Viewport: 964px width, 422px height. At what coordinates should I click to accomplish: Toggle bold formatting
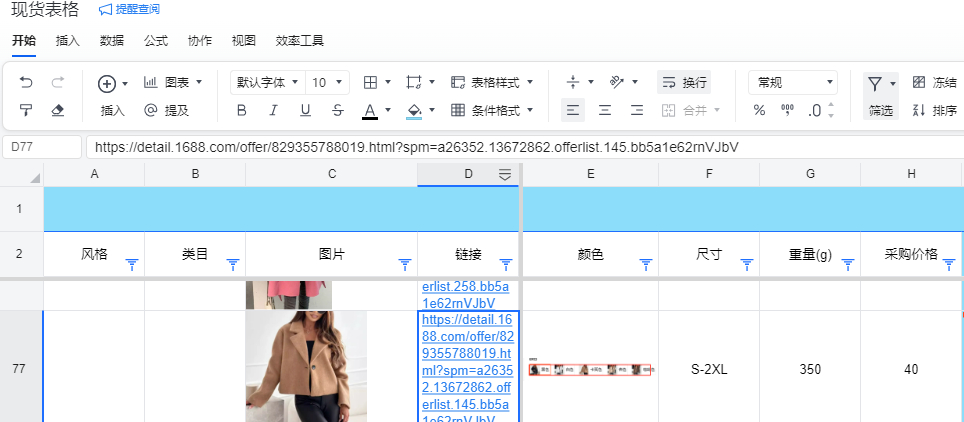point(241,110)
